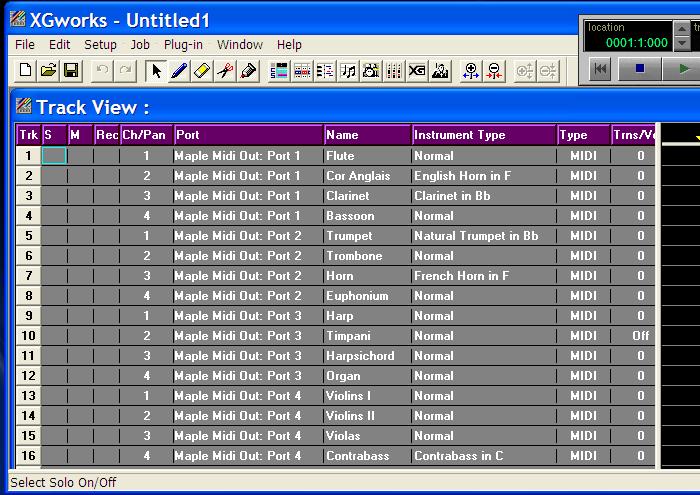The image size is (700, 495).
Task: Open the Track View window icon
Action: (x=279, y=71)
